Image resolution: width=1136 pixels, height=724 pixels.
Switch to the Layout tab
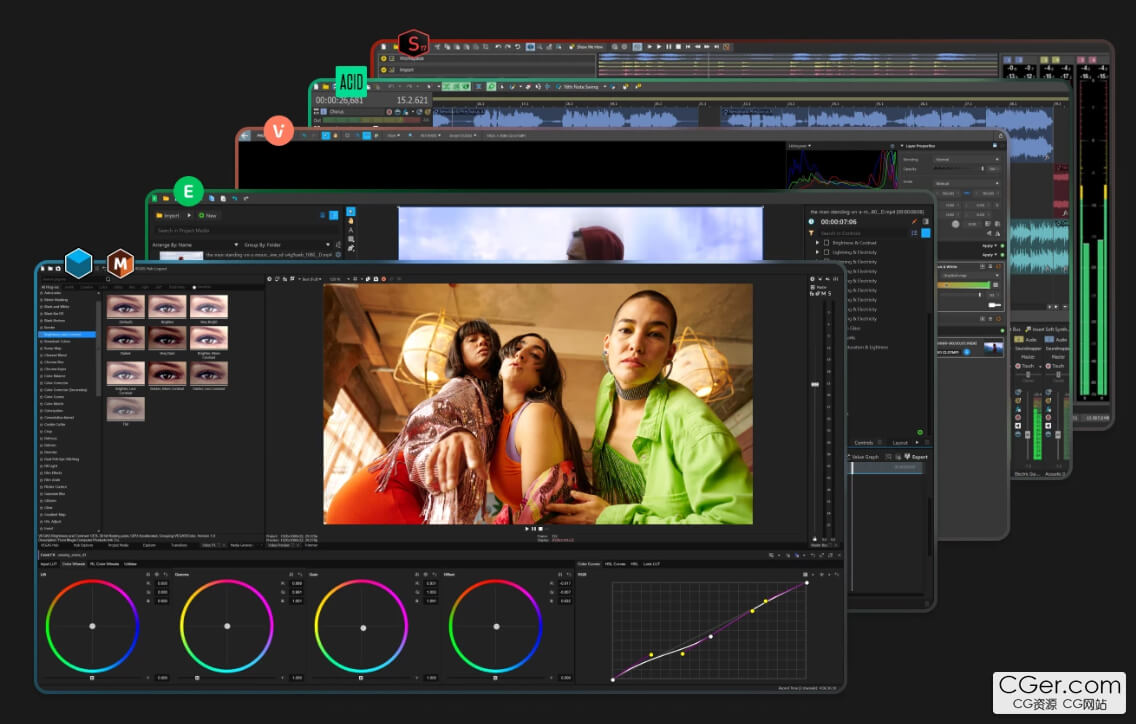pos(900,442)
